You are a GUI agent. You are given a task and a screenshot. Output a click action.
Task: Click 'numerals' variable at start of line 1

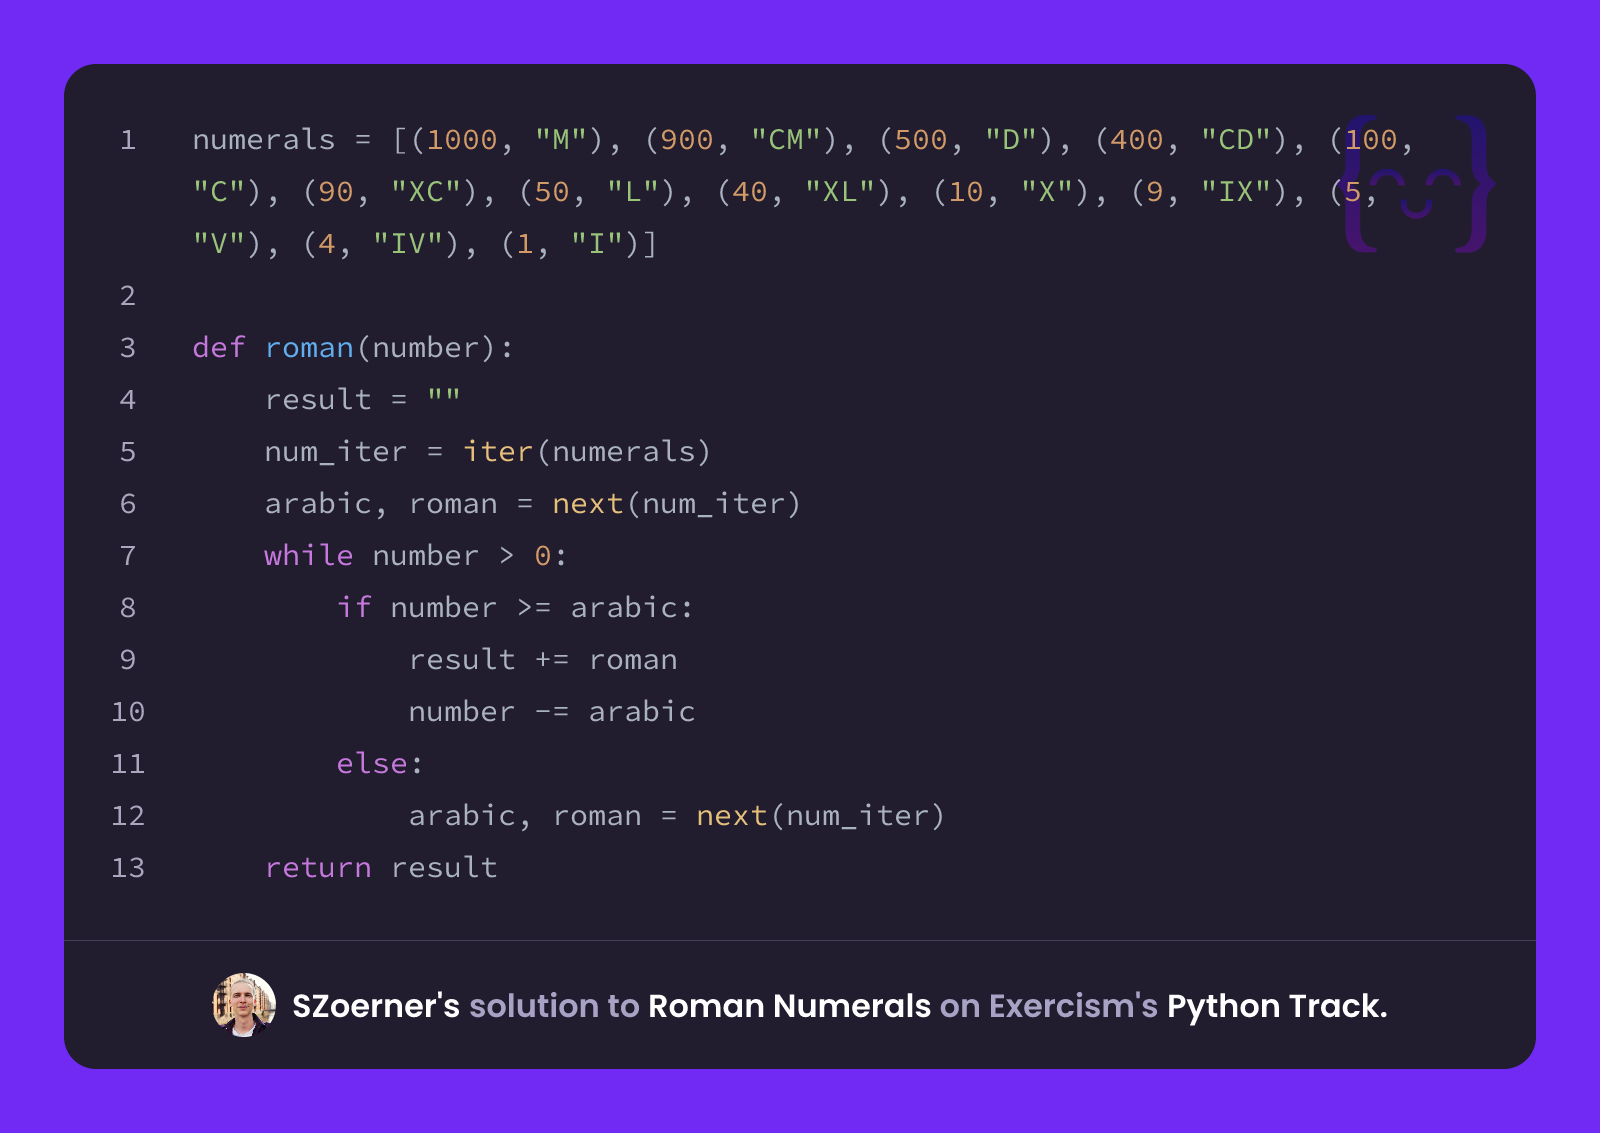[x=264, y=139]
